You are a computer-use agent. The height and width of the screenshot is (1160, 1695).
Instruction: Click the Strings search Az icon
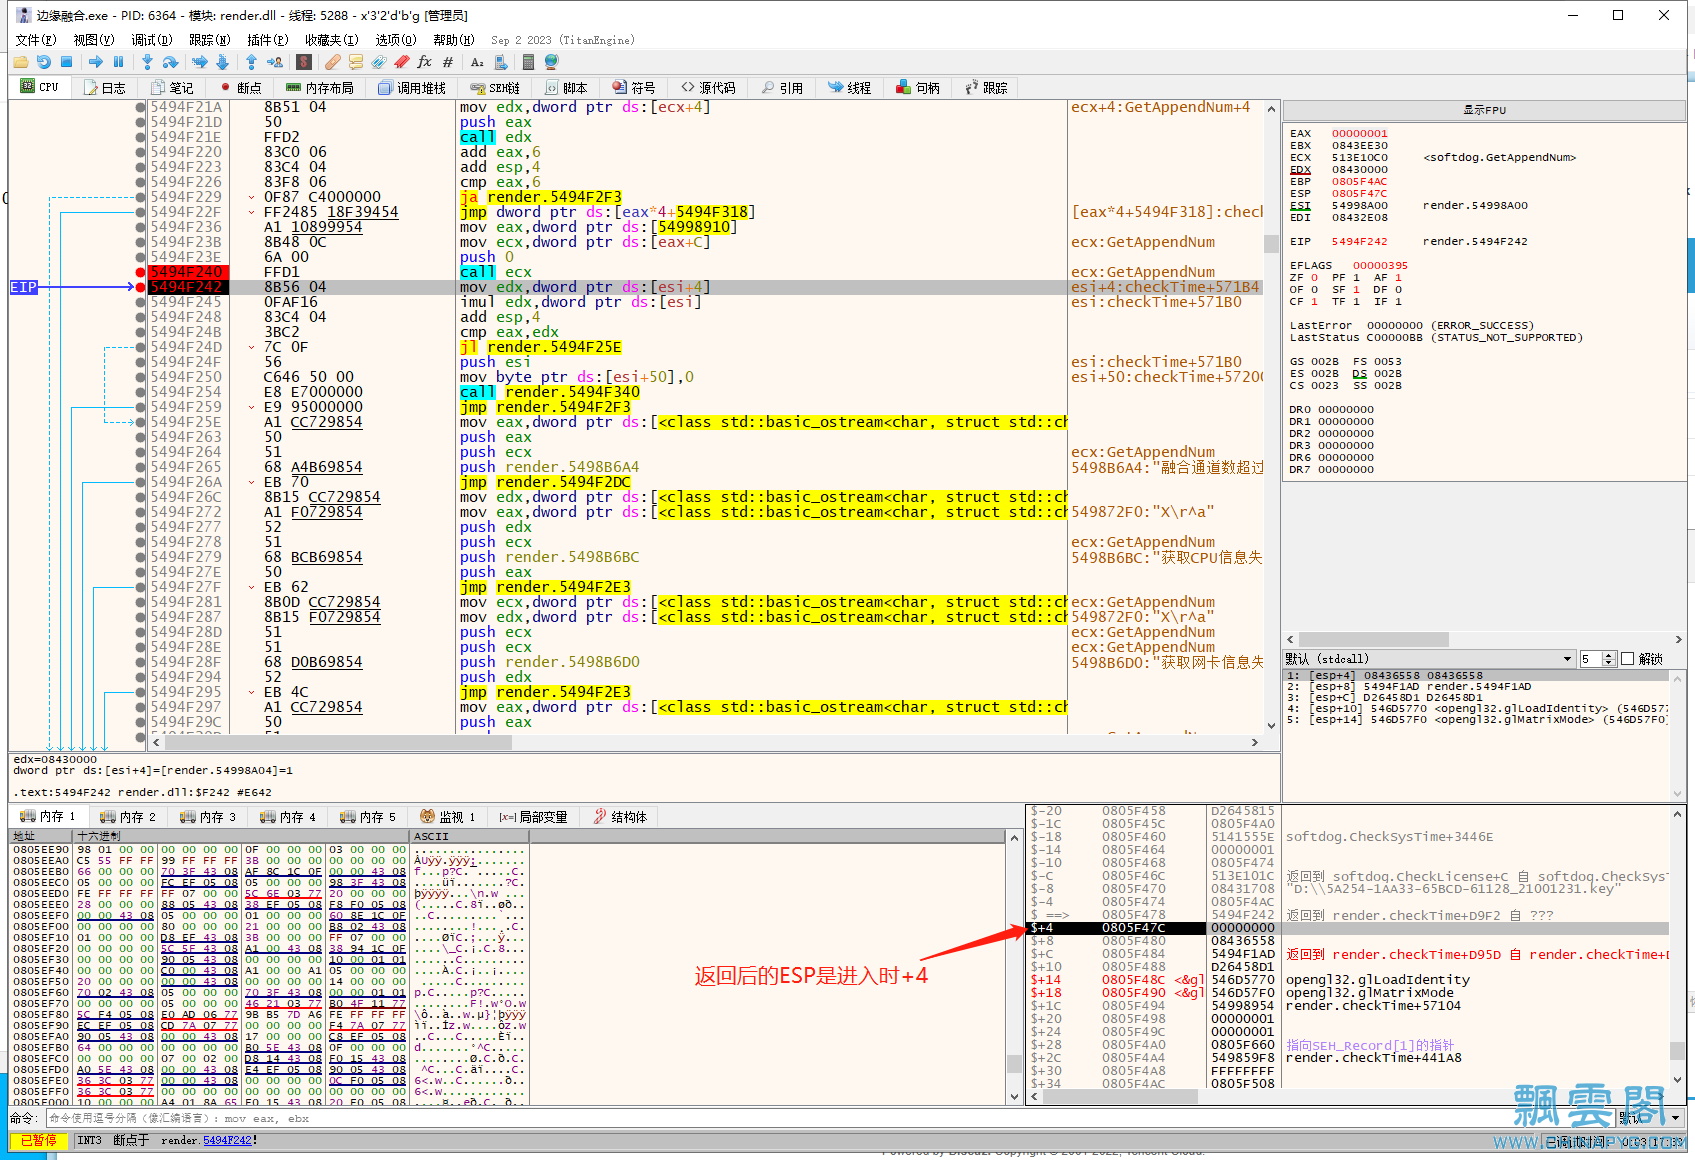point(477,62)
